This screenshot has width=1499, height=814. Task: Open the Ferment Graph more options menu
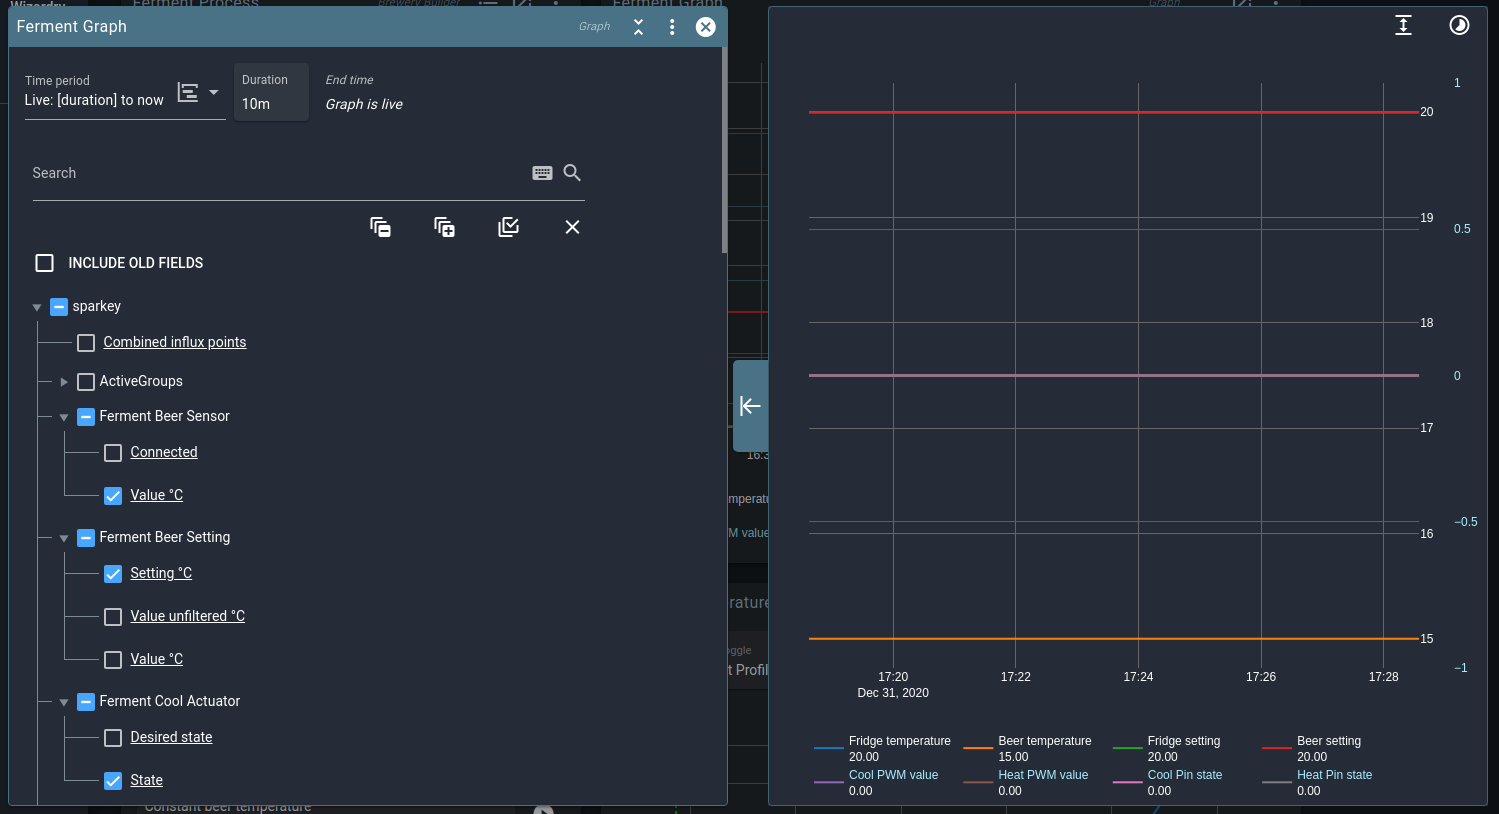tap(672, 27)
